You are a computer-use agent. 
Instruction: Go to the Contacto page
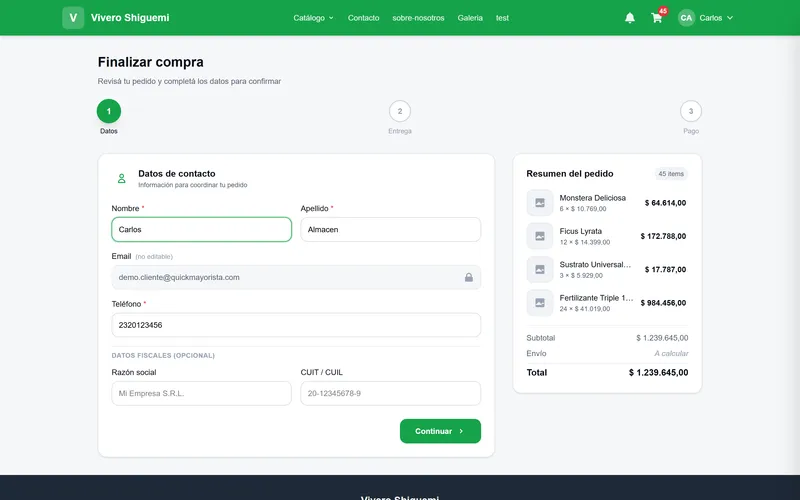[363, 18]
